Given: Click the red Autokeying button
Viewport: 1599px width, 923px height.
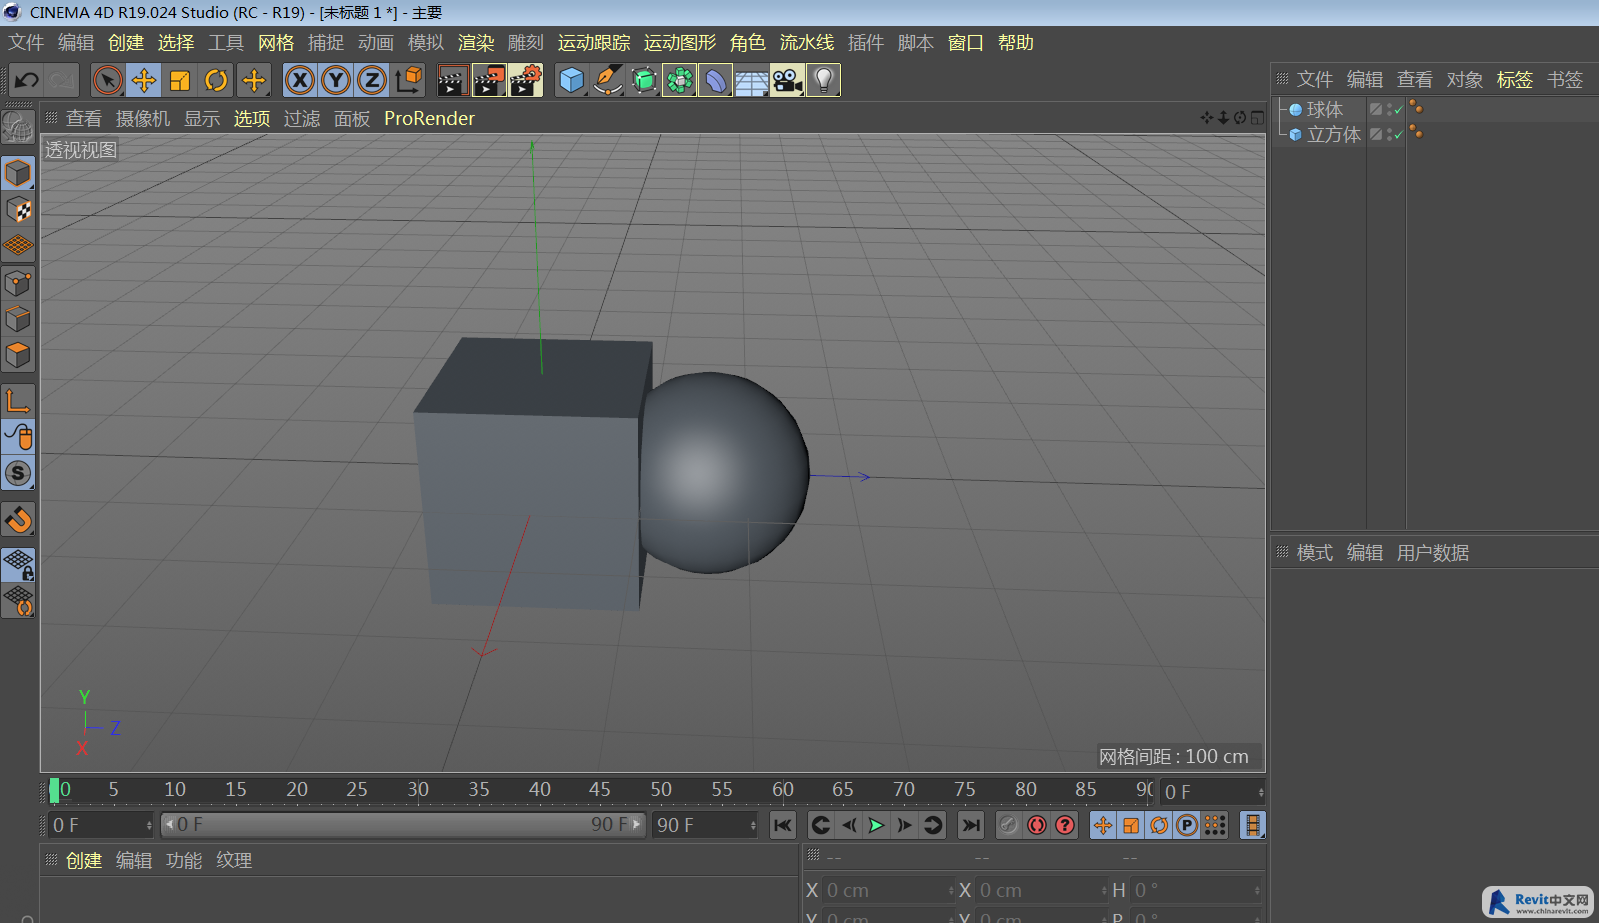Looking at the screenshot, I should tap(1037, 825).
